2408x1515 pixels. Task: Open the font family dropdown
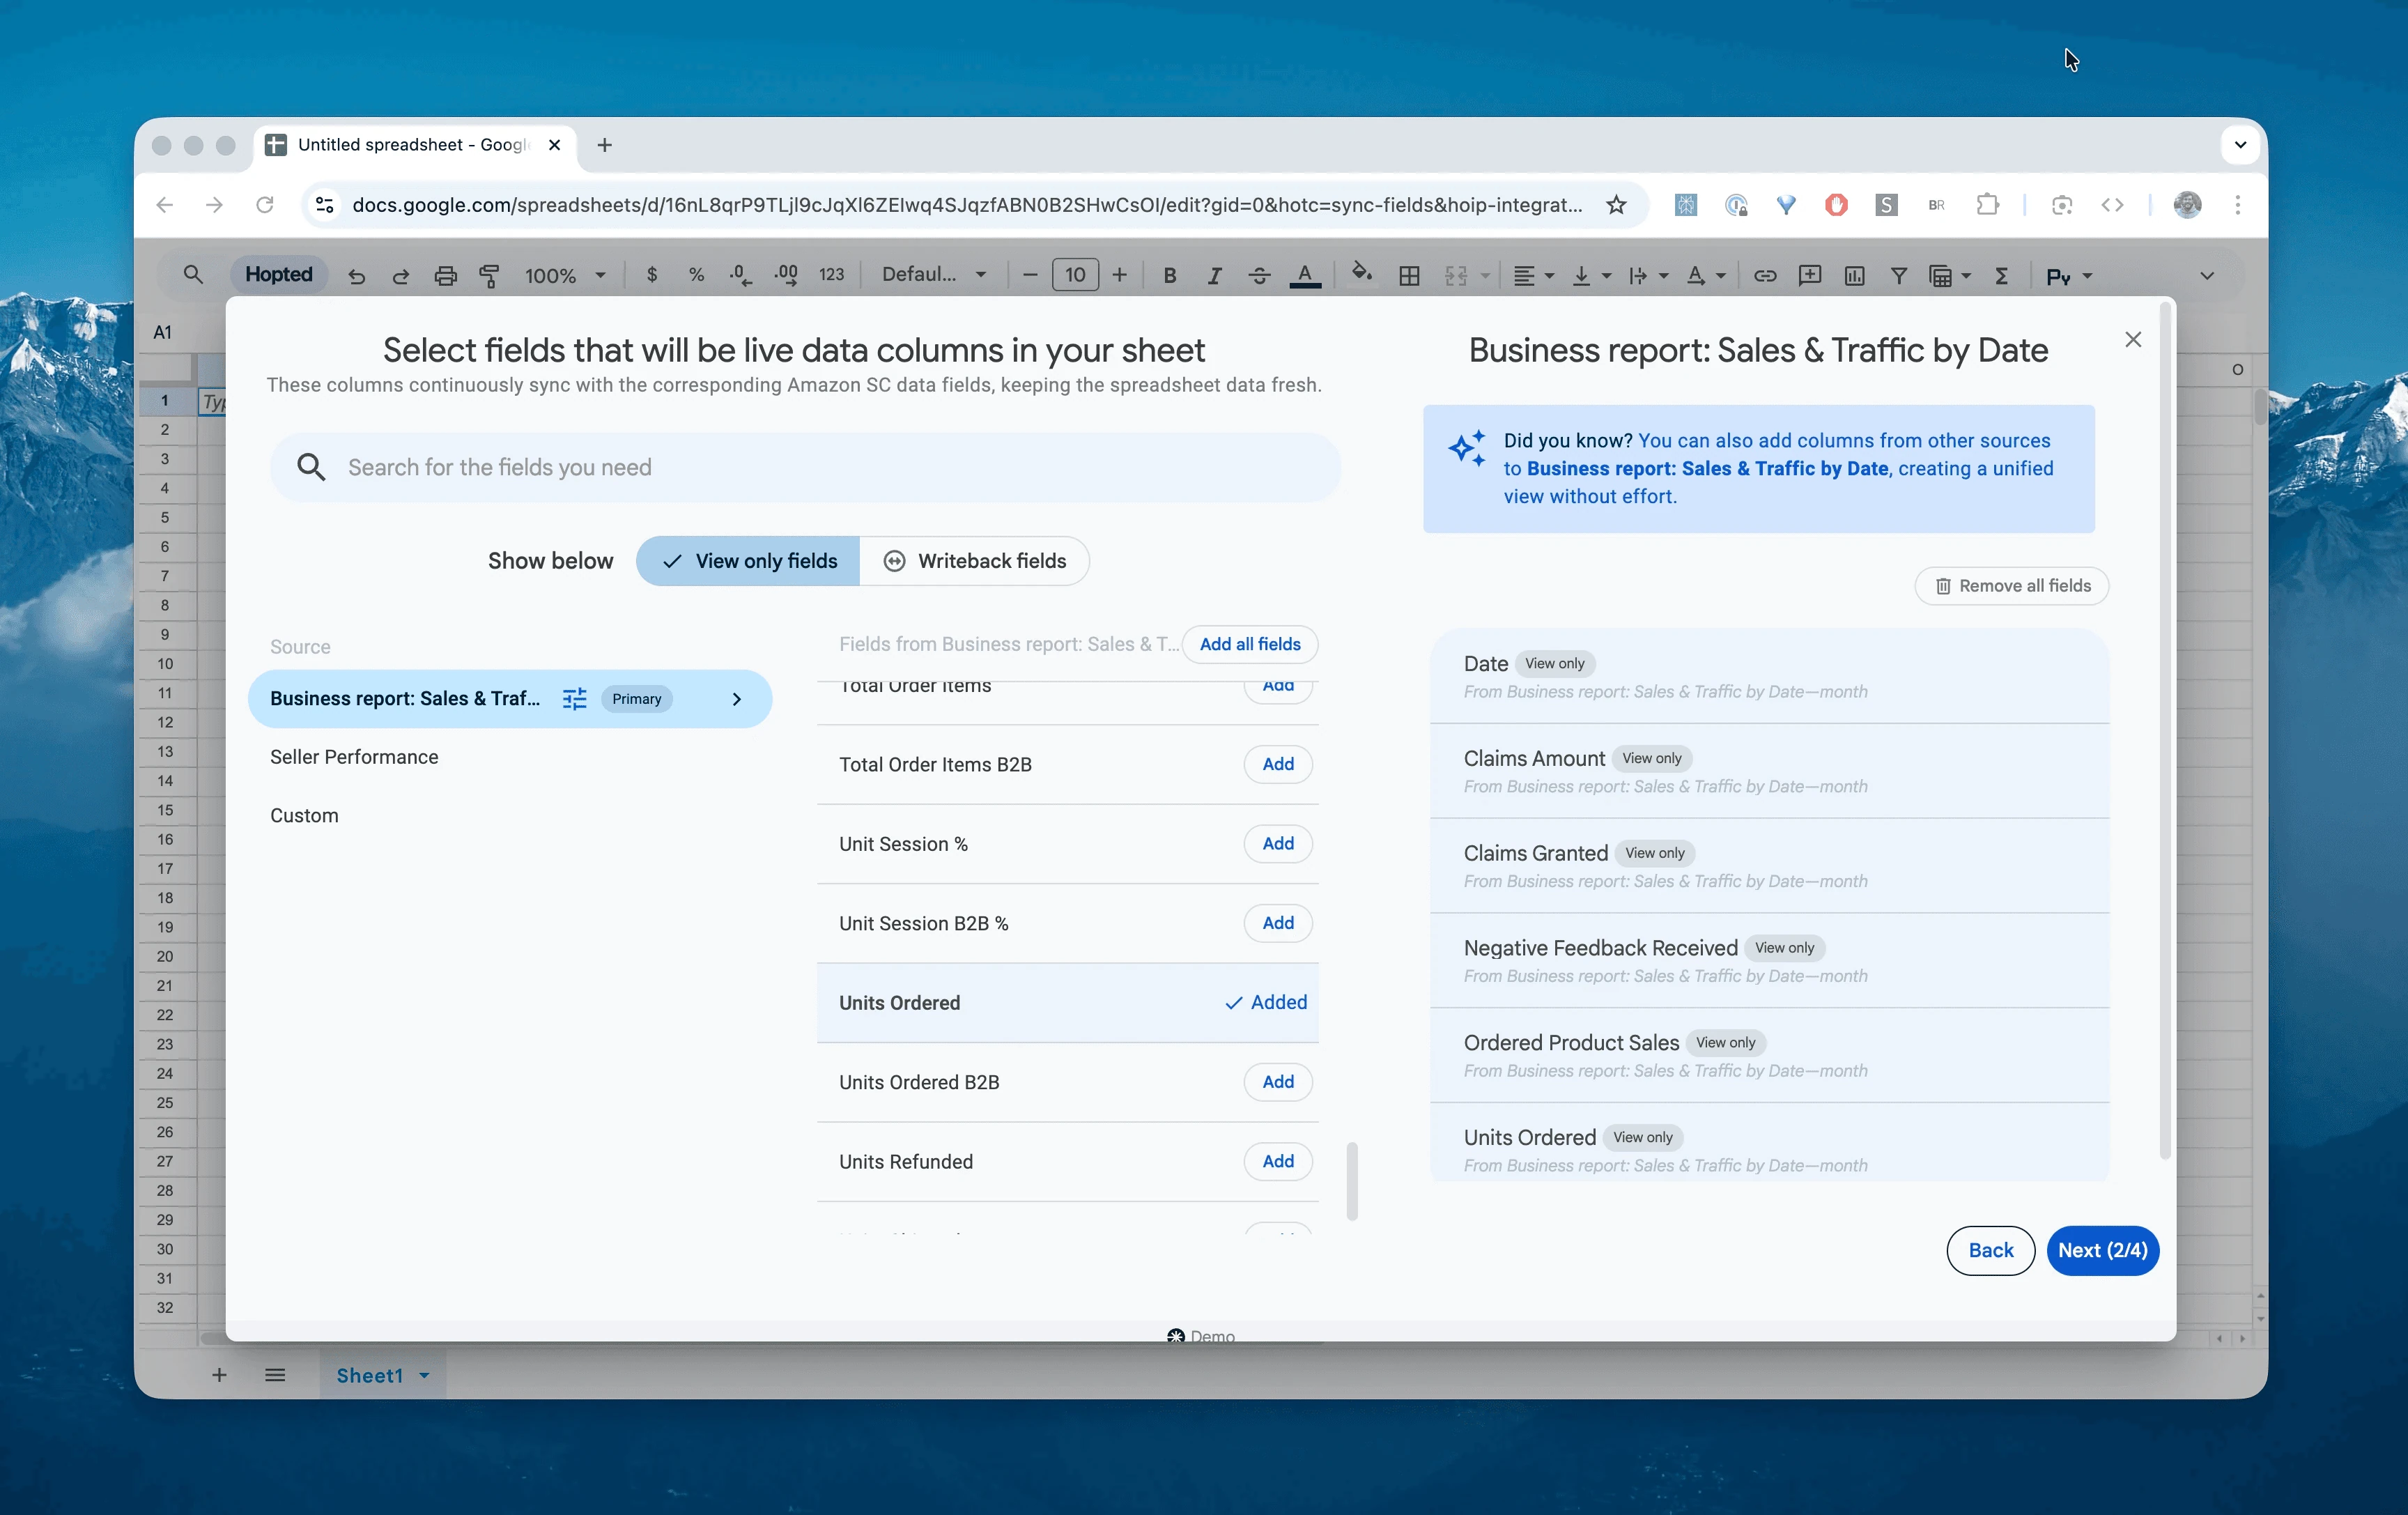[x=934, y=275]
